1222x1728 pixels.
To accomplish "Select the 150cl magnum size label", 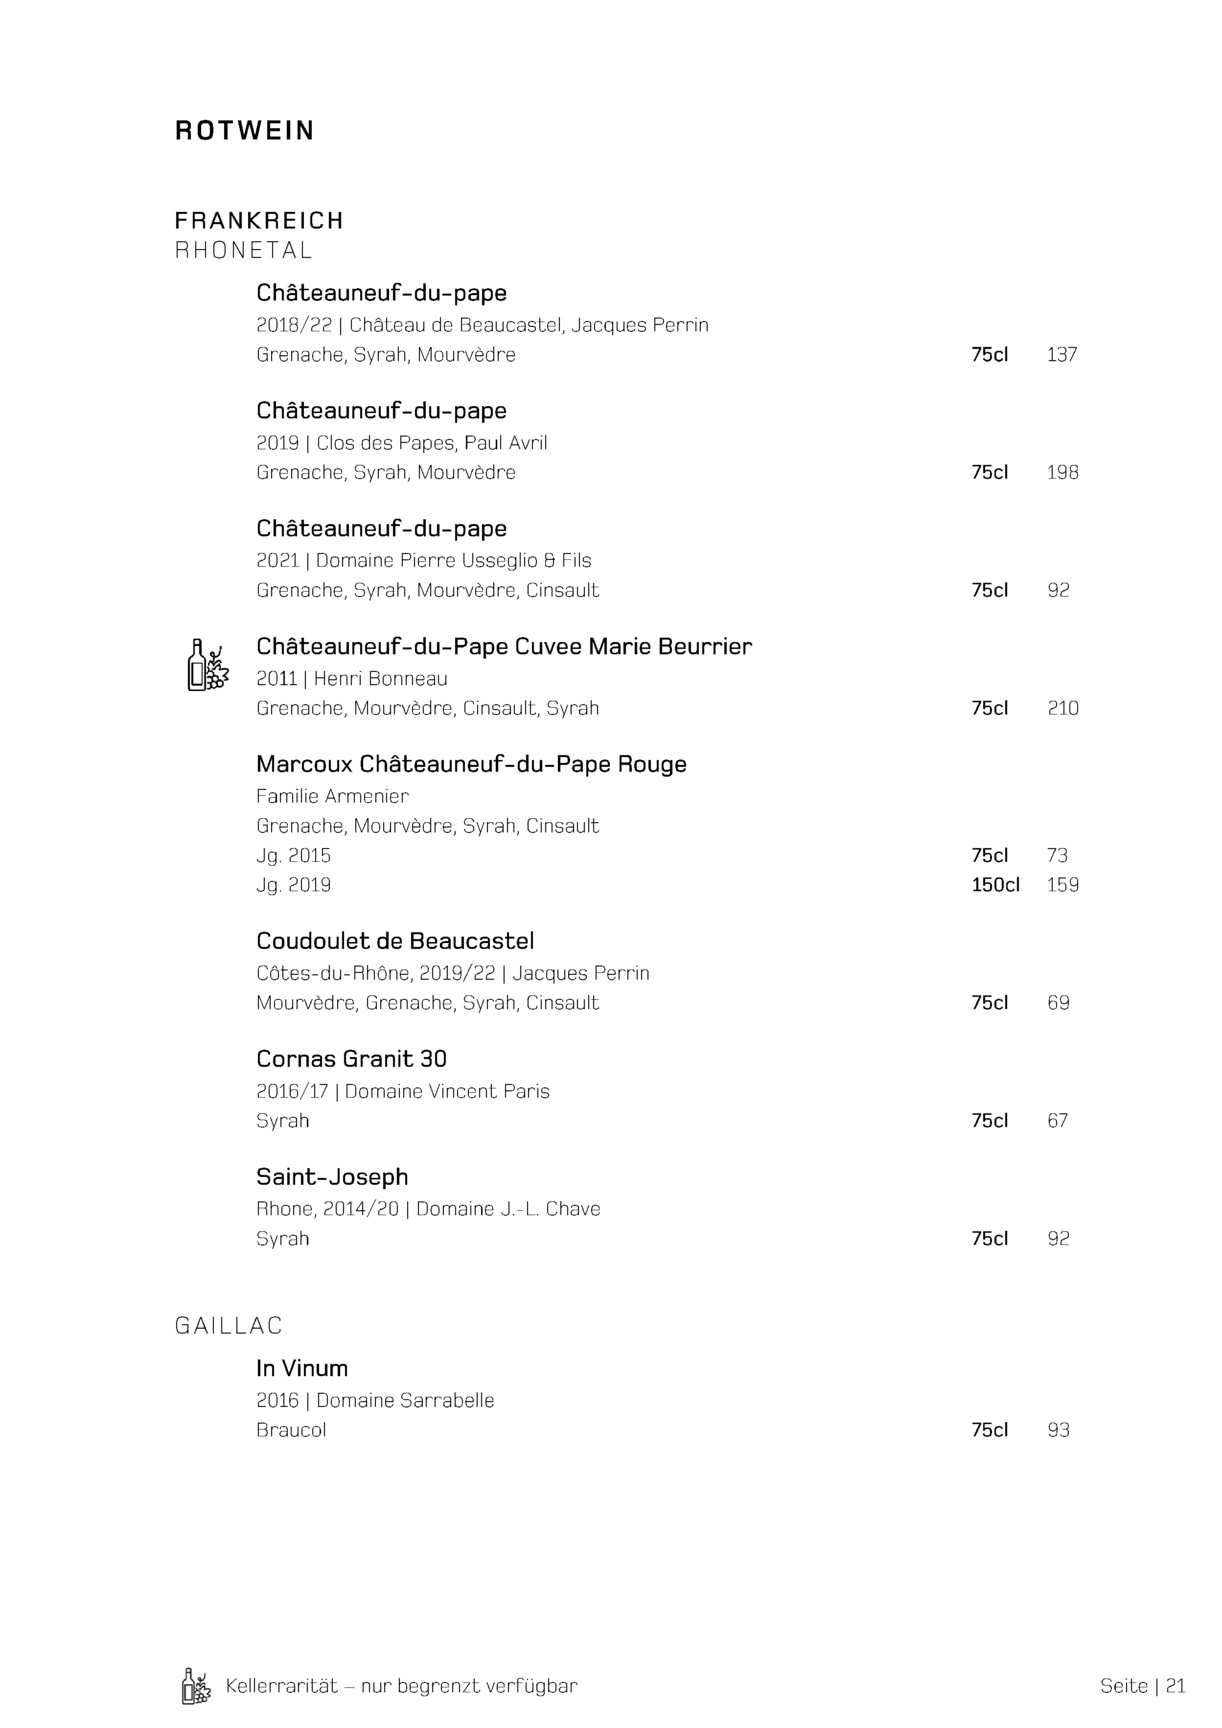I will click(x=995, y=885).
